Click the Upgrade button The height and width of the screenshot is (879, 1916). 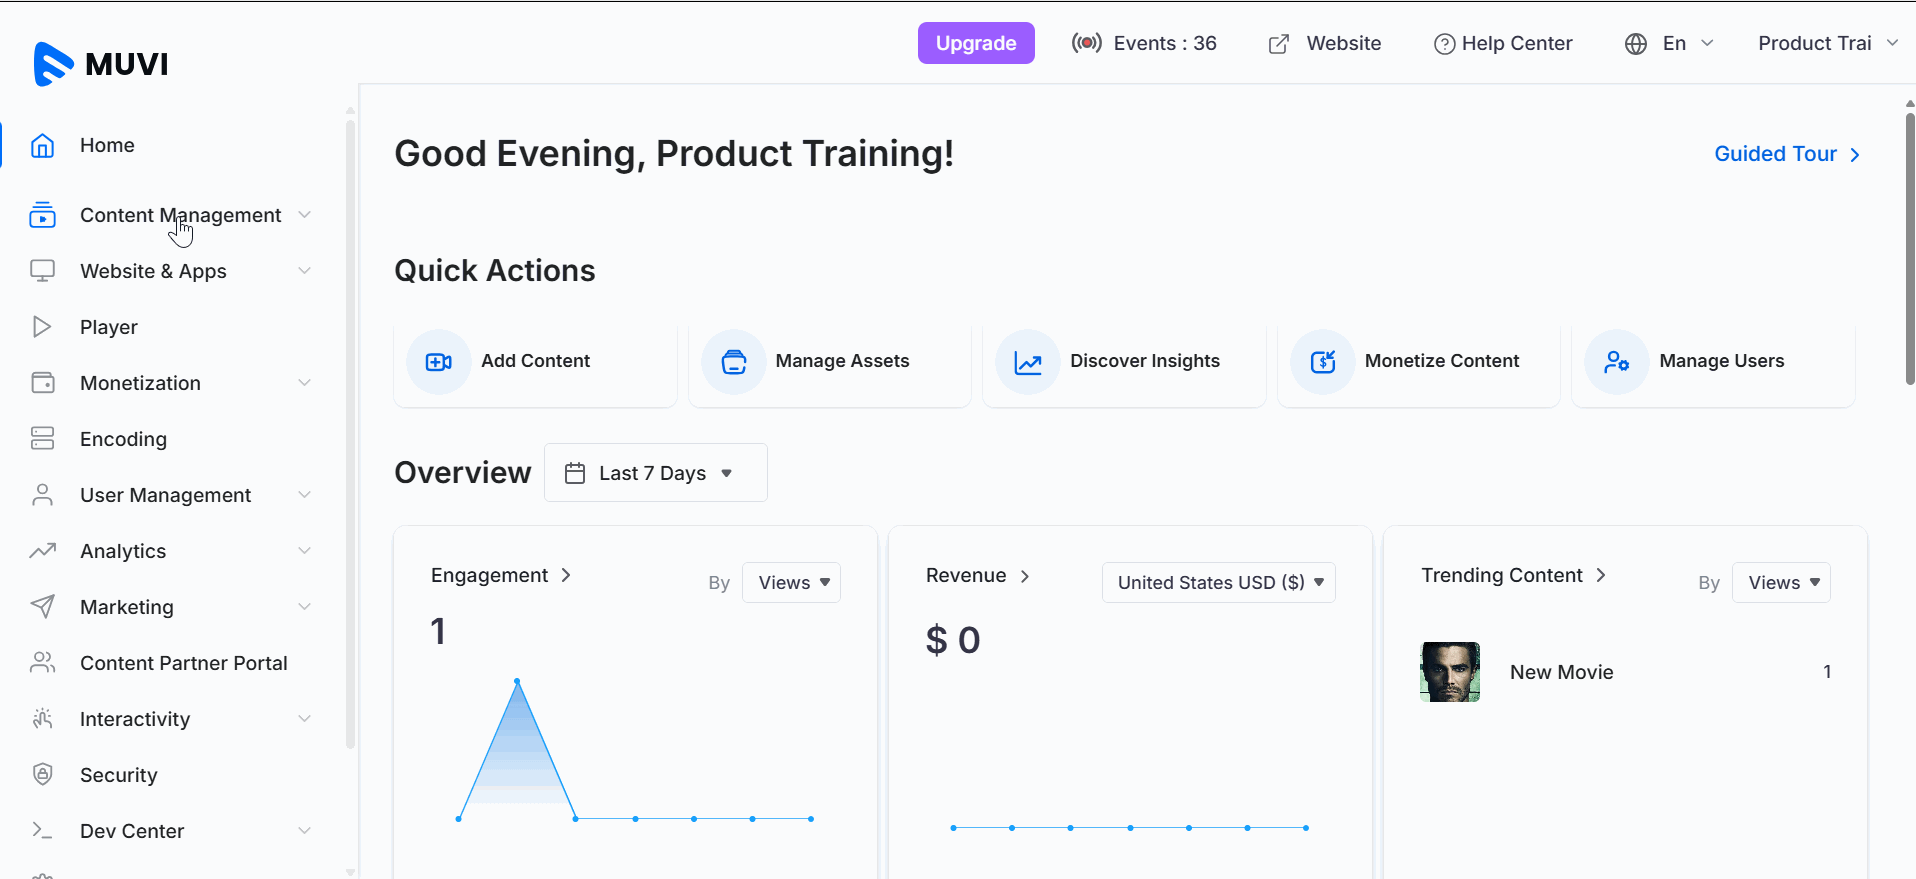pyautogui.click(x=975, y=43)
